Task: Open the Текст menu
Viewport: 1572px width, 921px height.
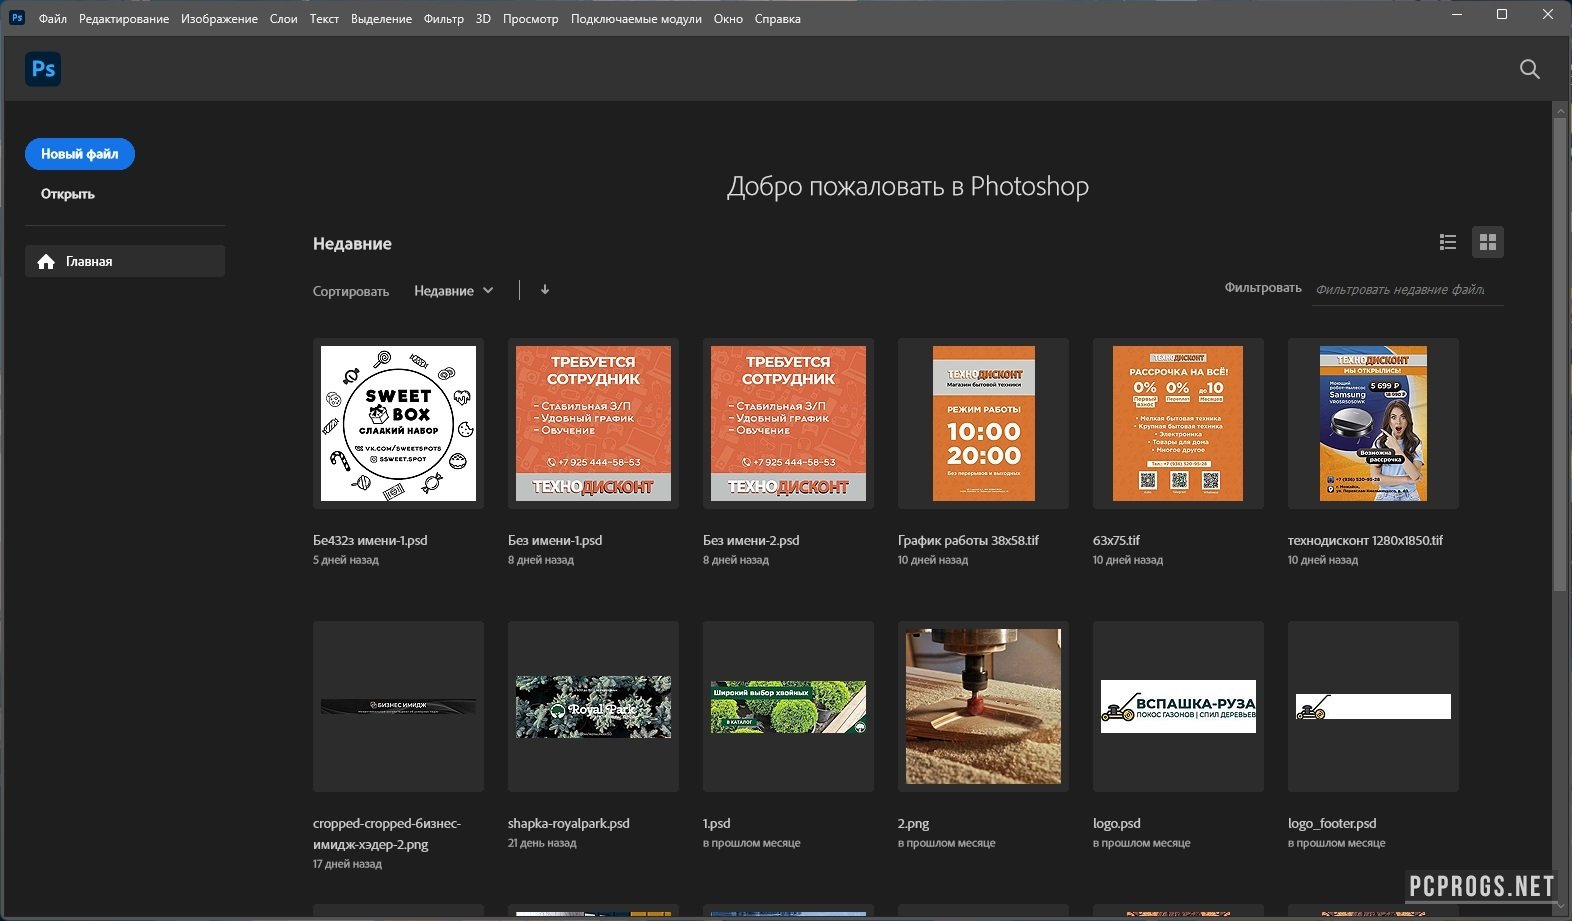Action: point(324,19)
